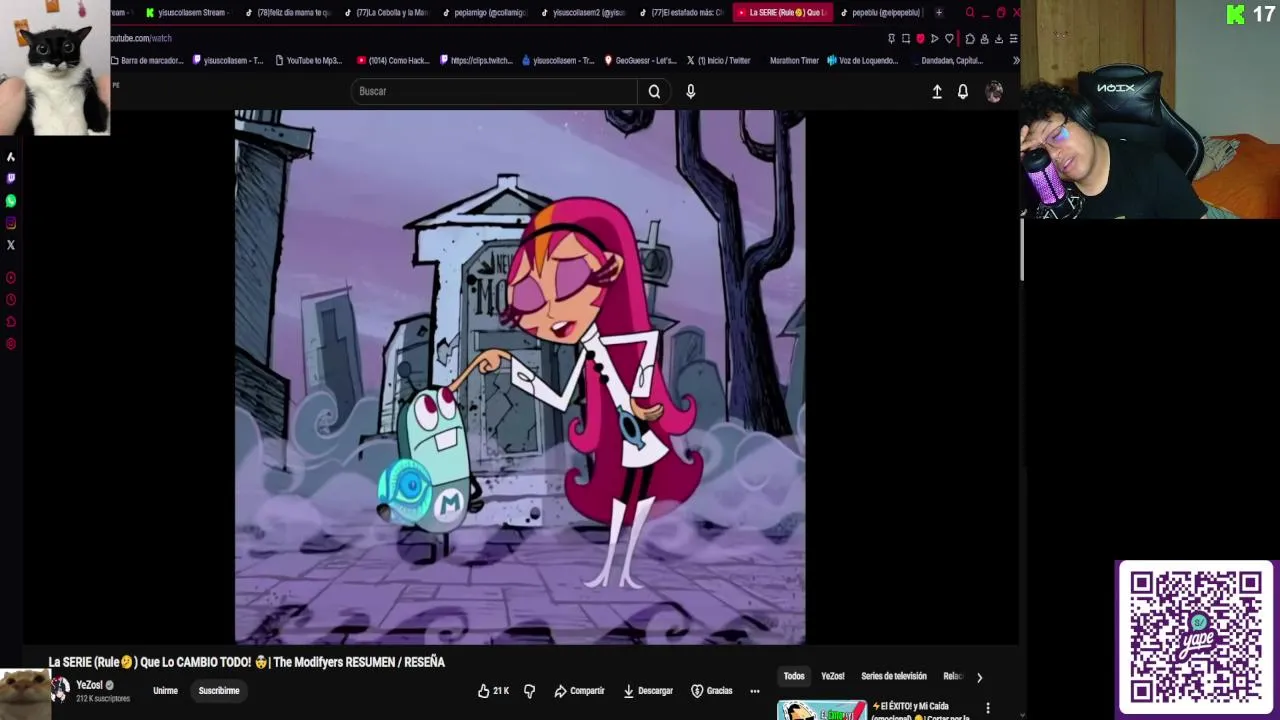
Task: Open the Dandadan, Capitul bookmark
Action: (951, 61)
